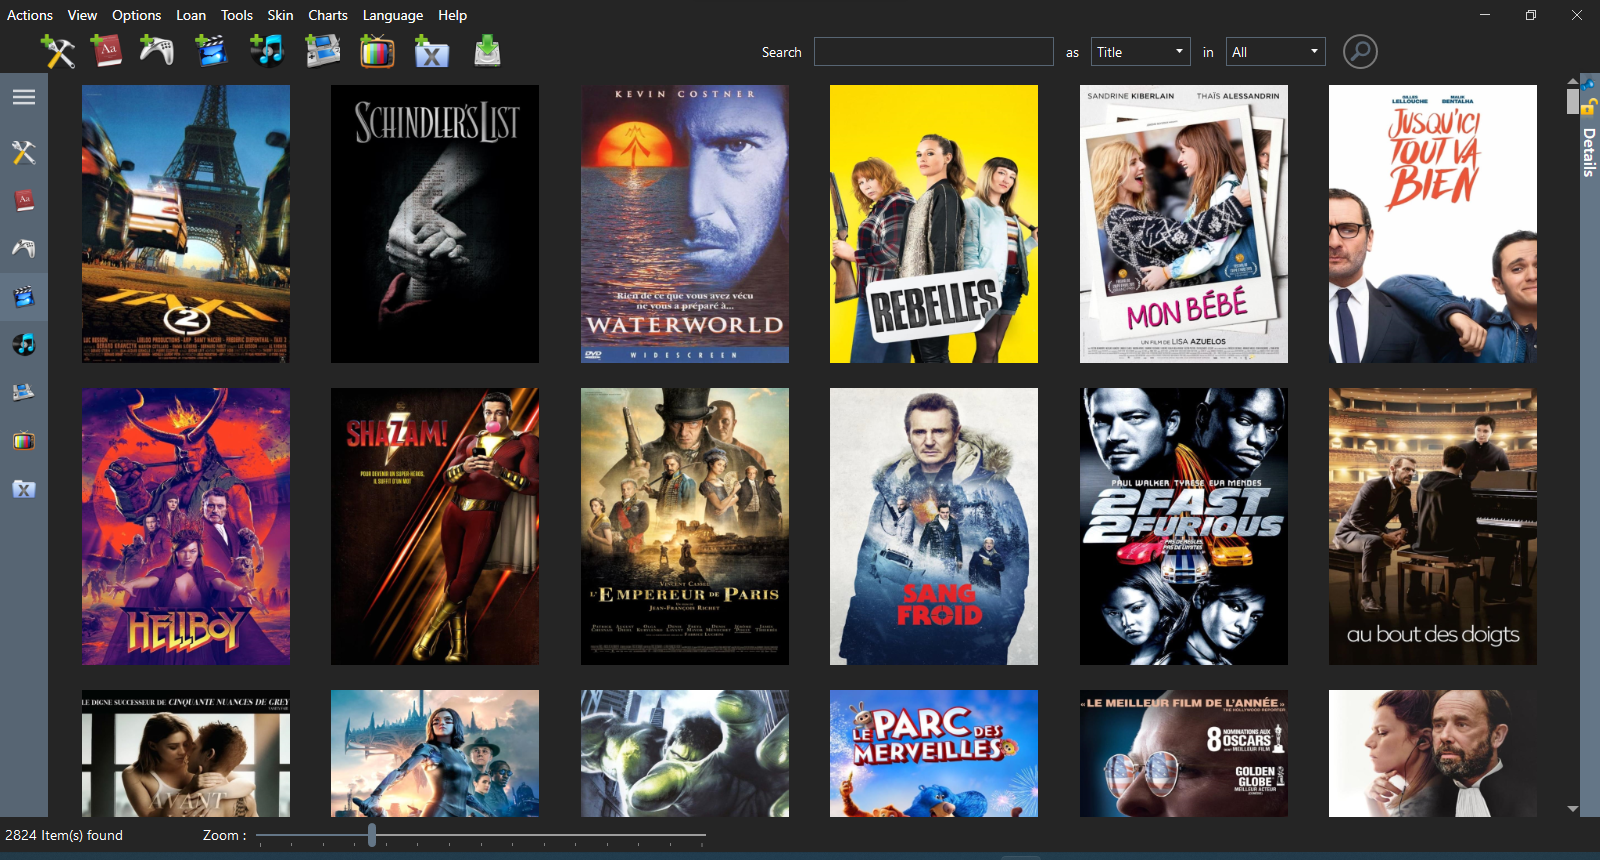Click the scrollbar down arrow
This screenshot has height=860, width=1600.
[1573, 809]
